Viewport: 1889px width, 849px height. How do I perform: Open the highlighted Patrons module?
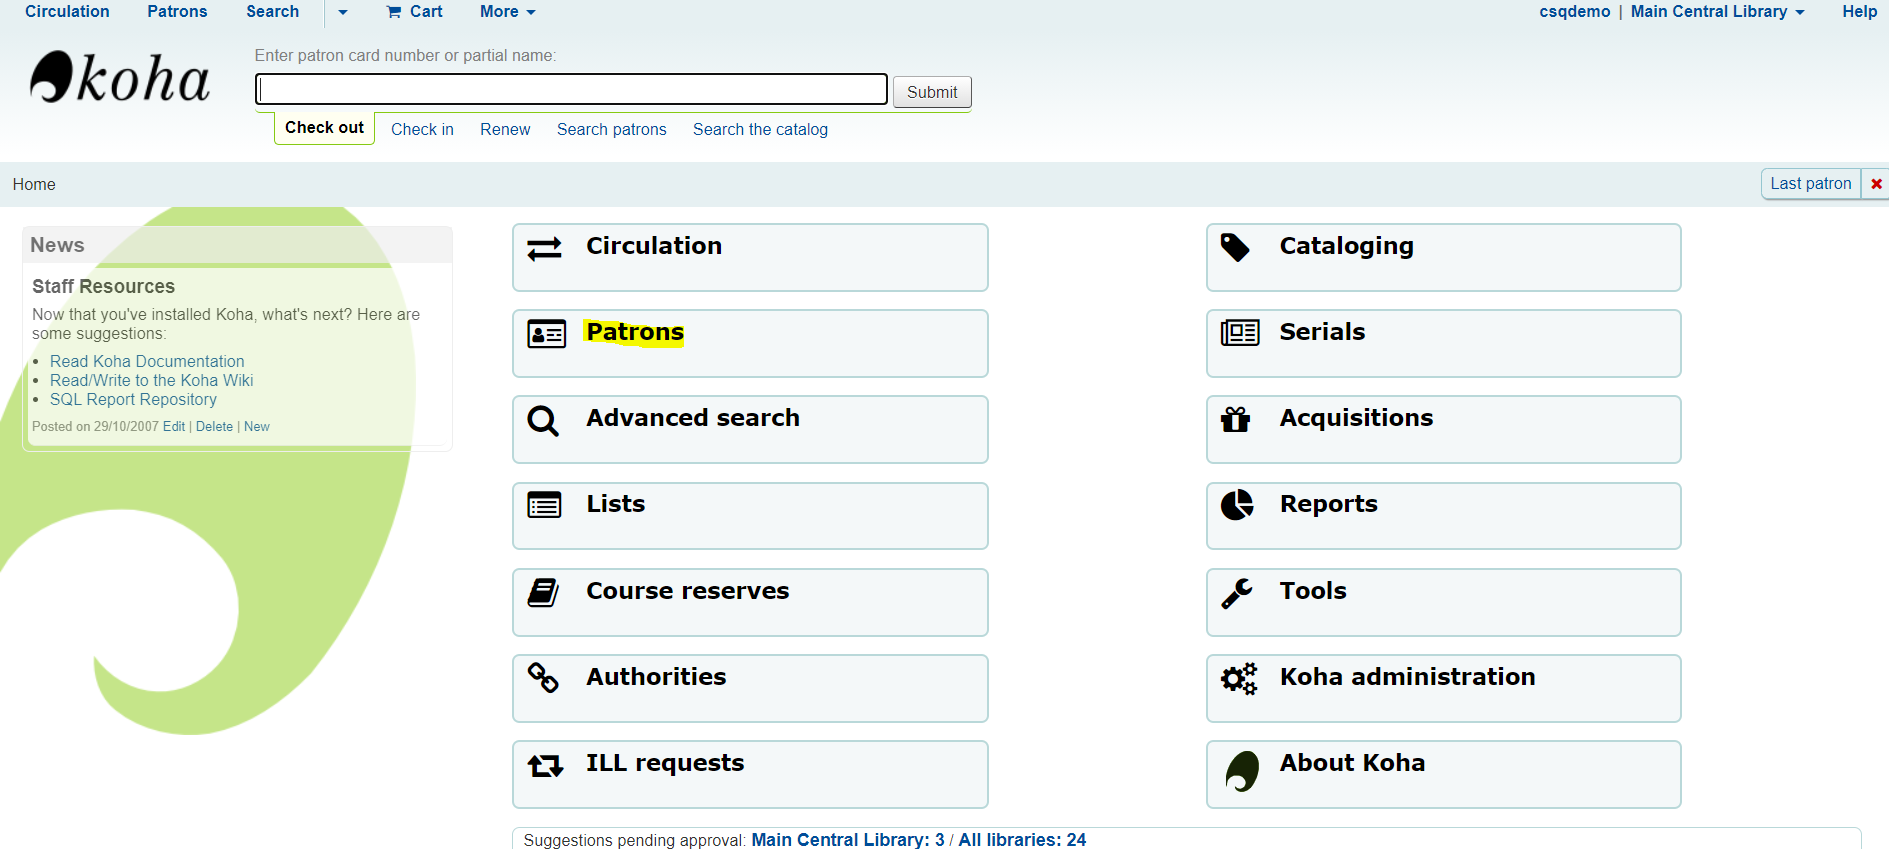click(750, 343)
